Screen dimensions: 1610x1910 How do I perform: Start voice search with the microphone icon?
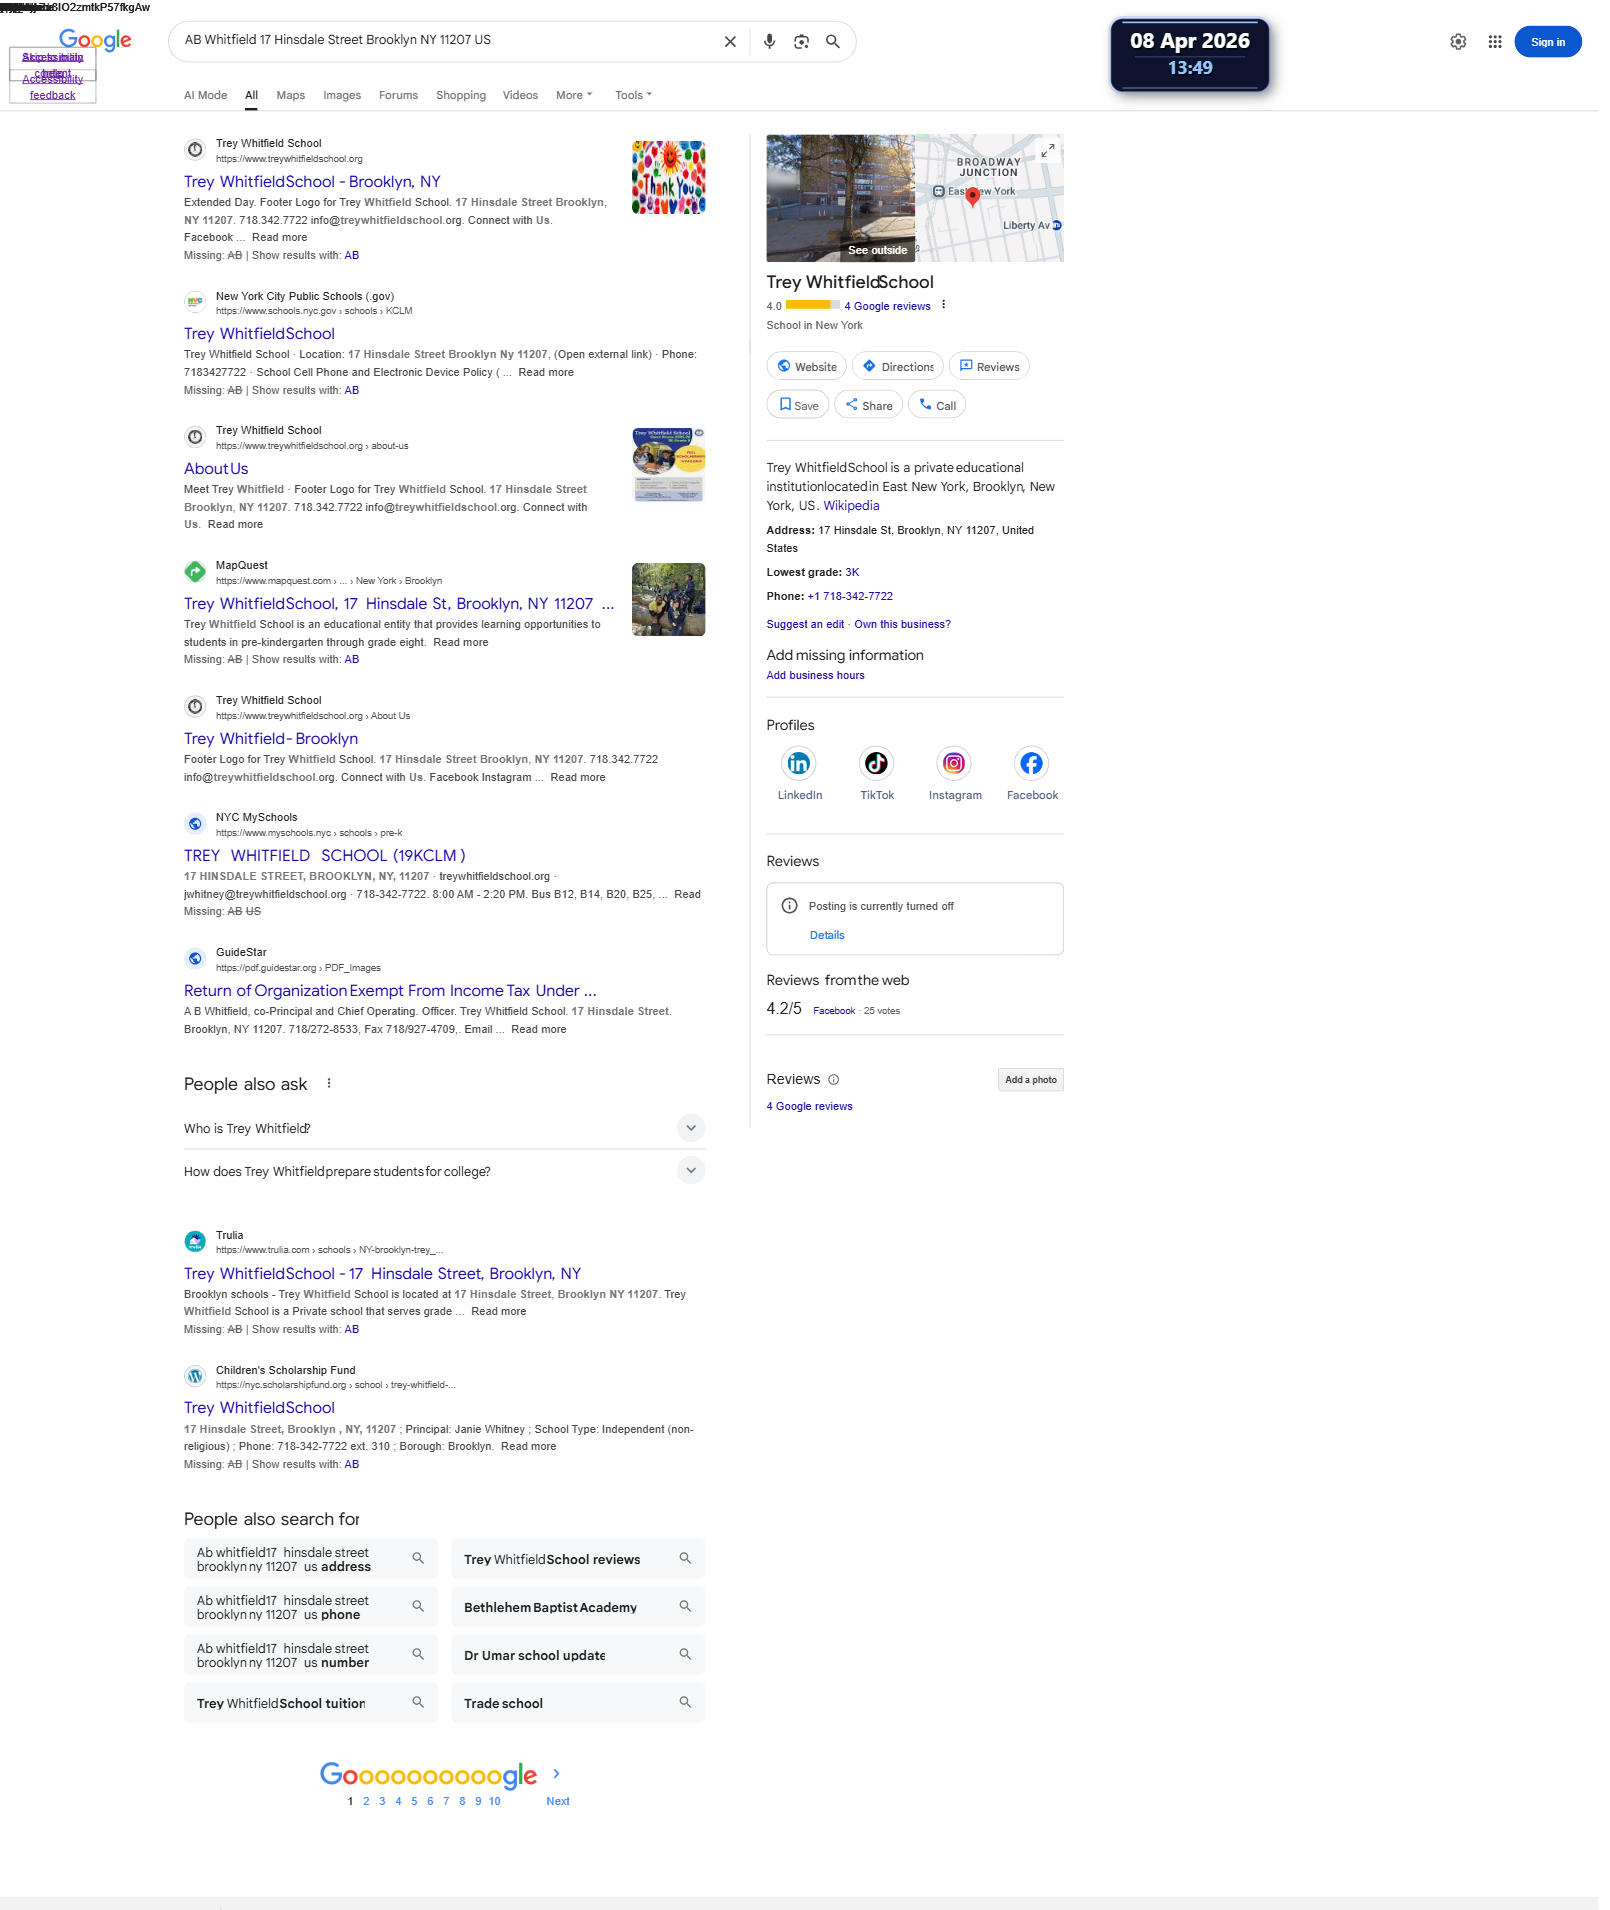coord(769,41)
